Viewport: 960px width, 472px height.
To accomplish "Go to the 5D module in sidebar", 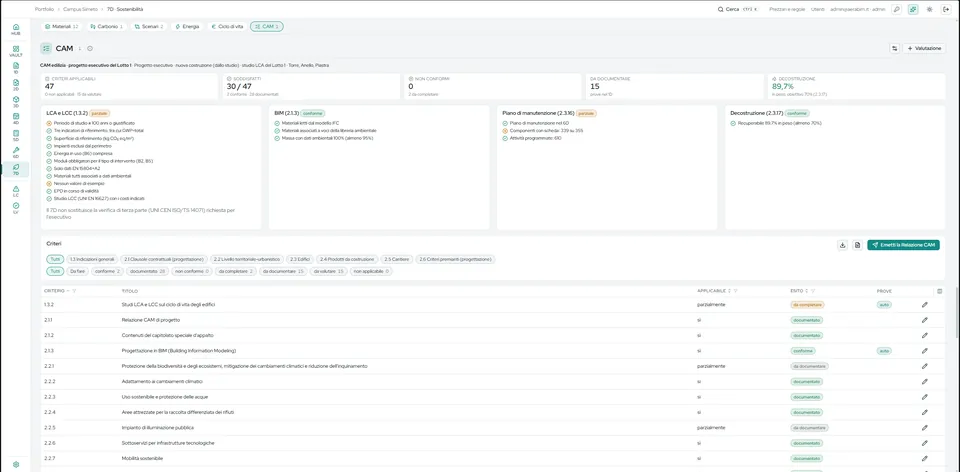I will tap(16, 135).
